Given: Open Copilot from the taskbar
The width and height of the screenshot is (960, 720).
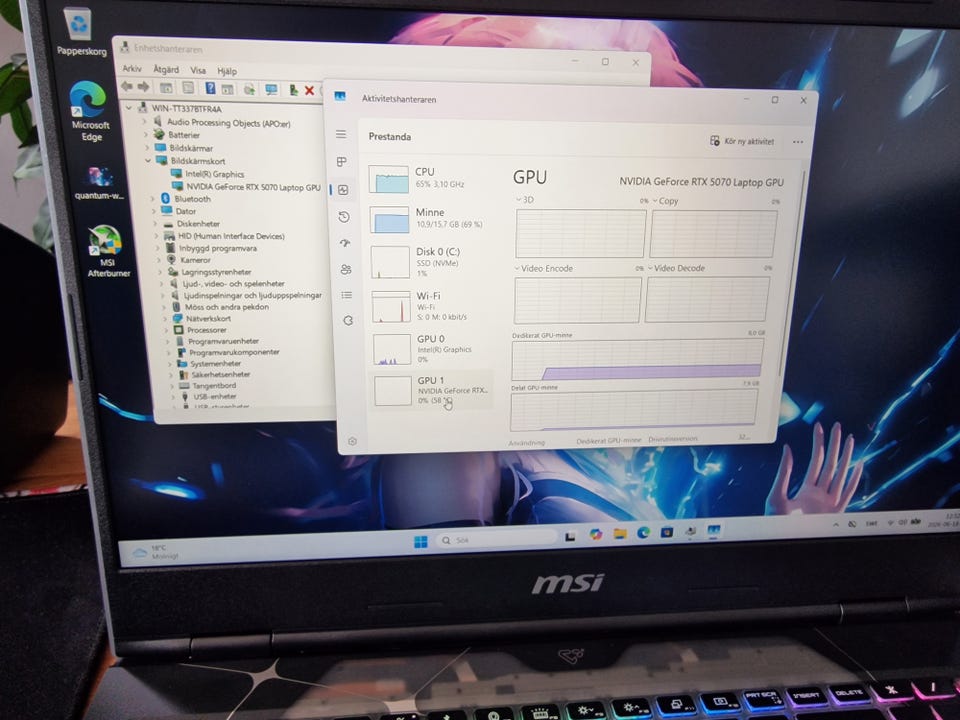Looking at the screenshot, I should click(x=596, y=534).
